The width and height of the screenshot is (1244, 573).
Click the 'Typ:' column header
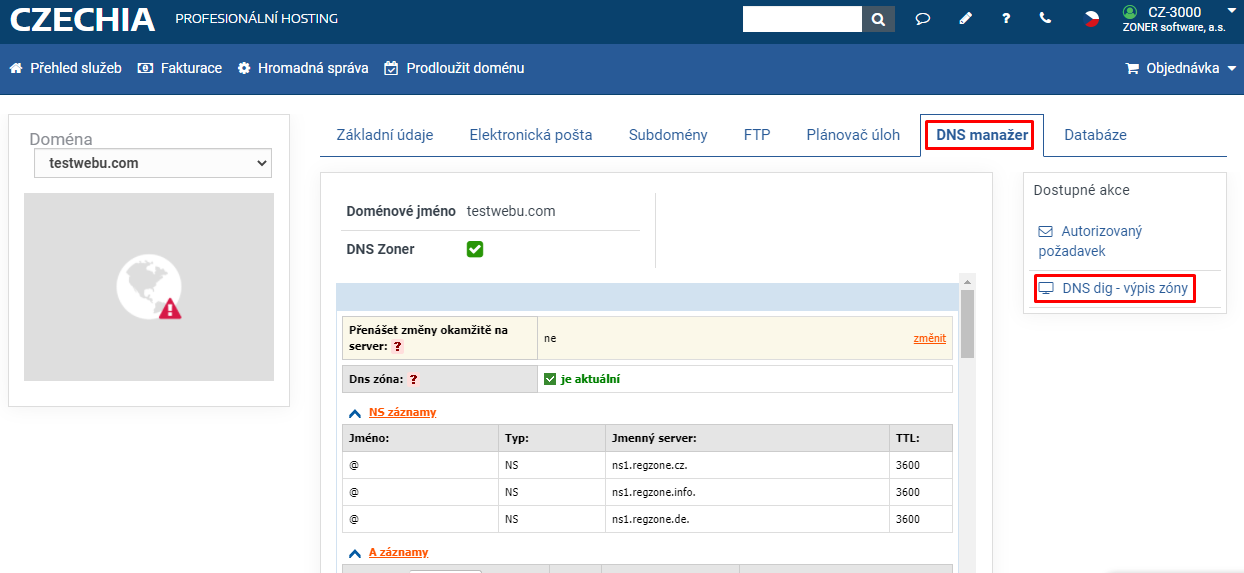(551, 438)
